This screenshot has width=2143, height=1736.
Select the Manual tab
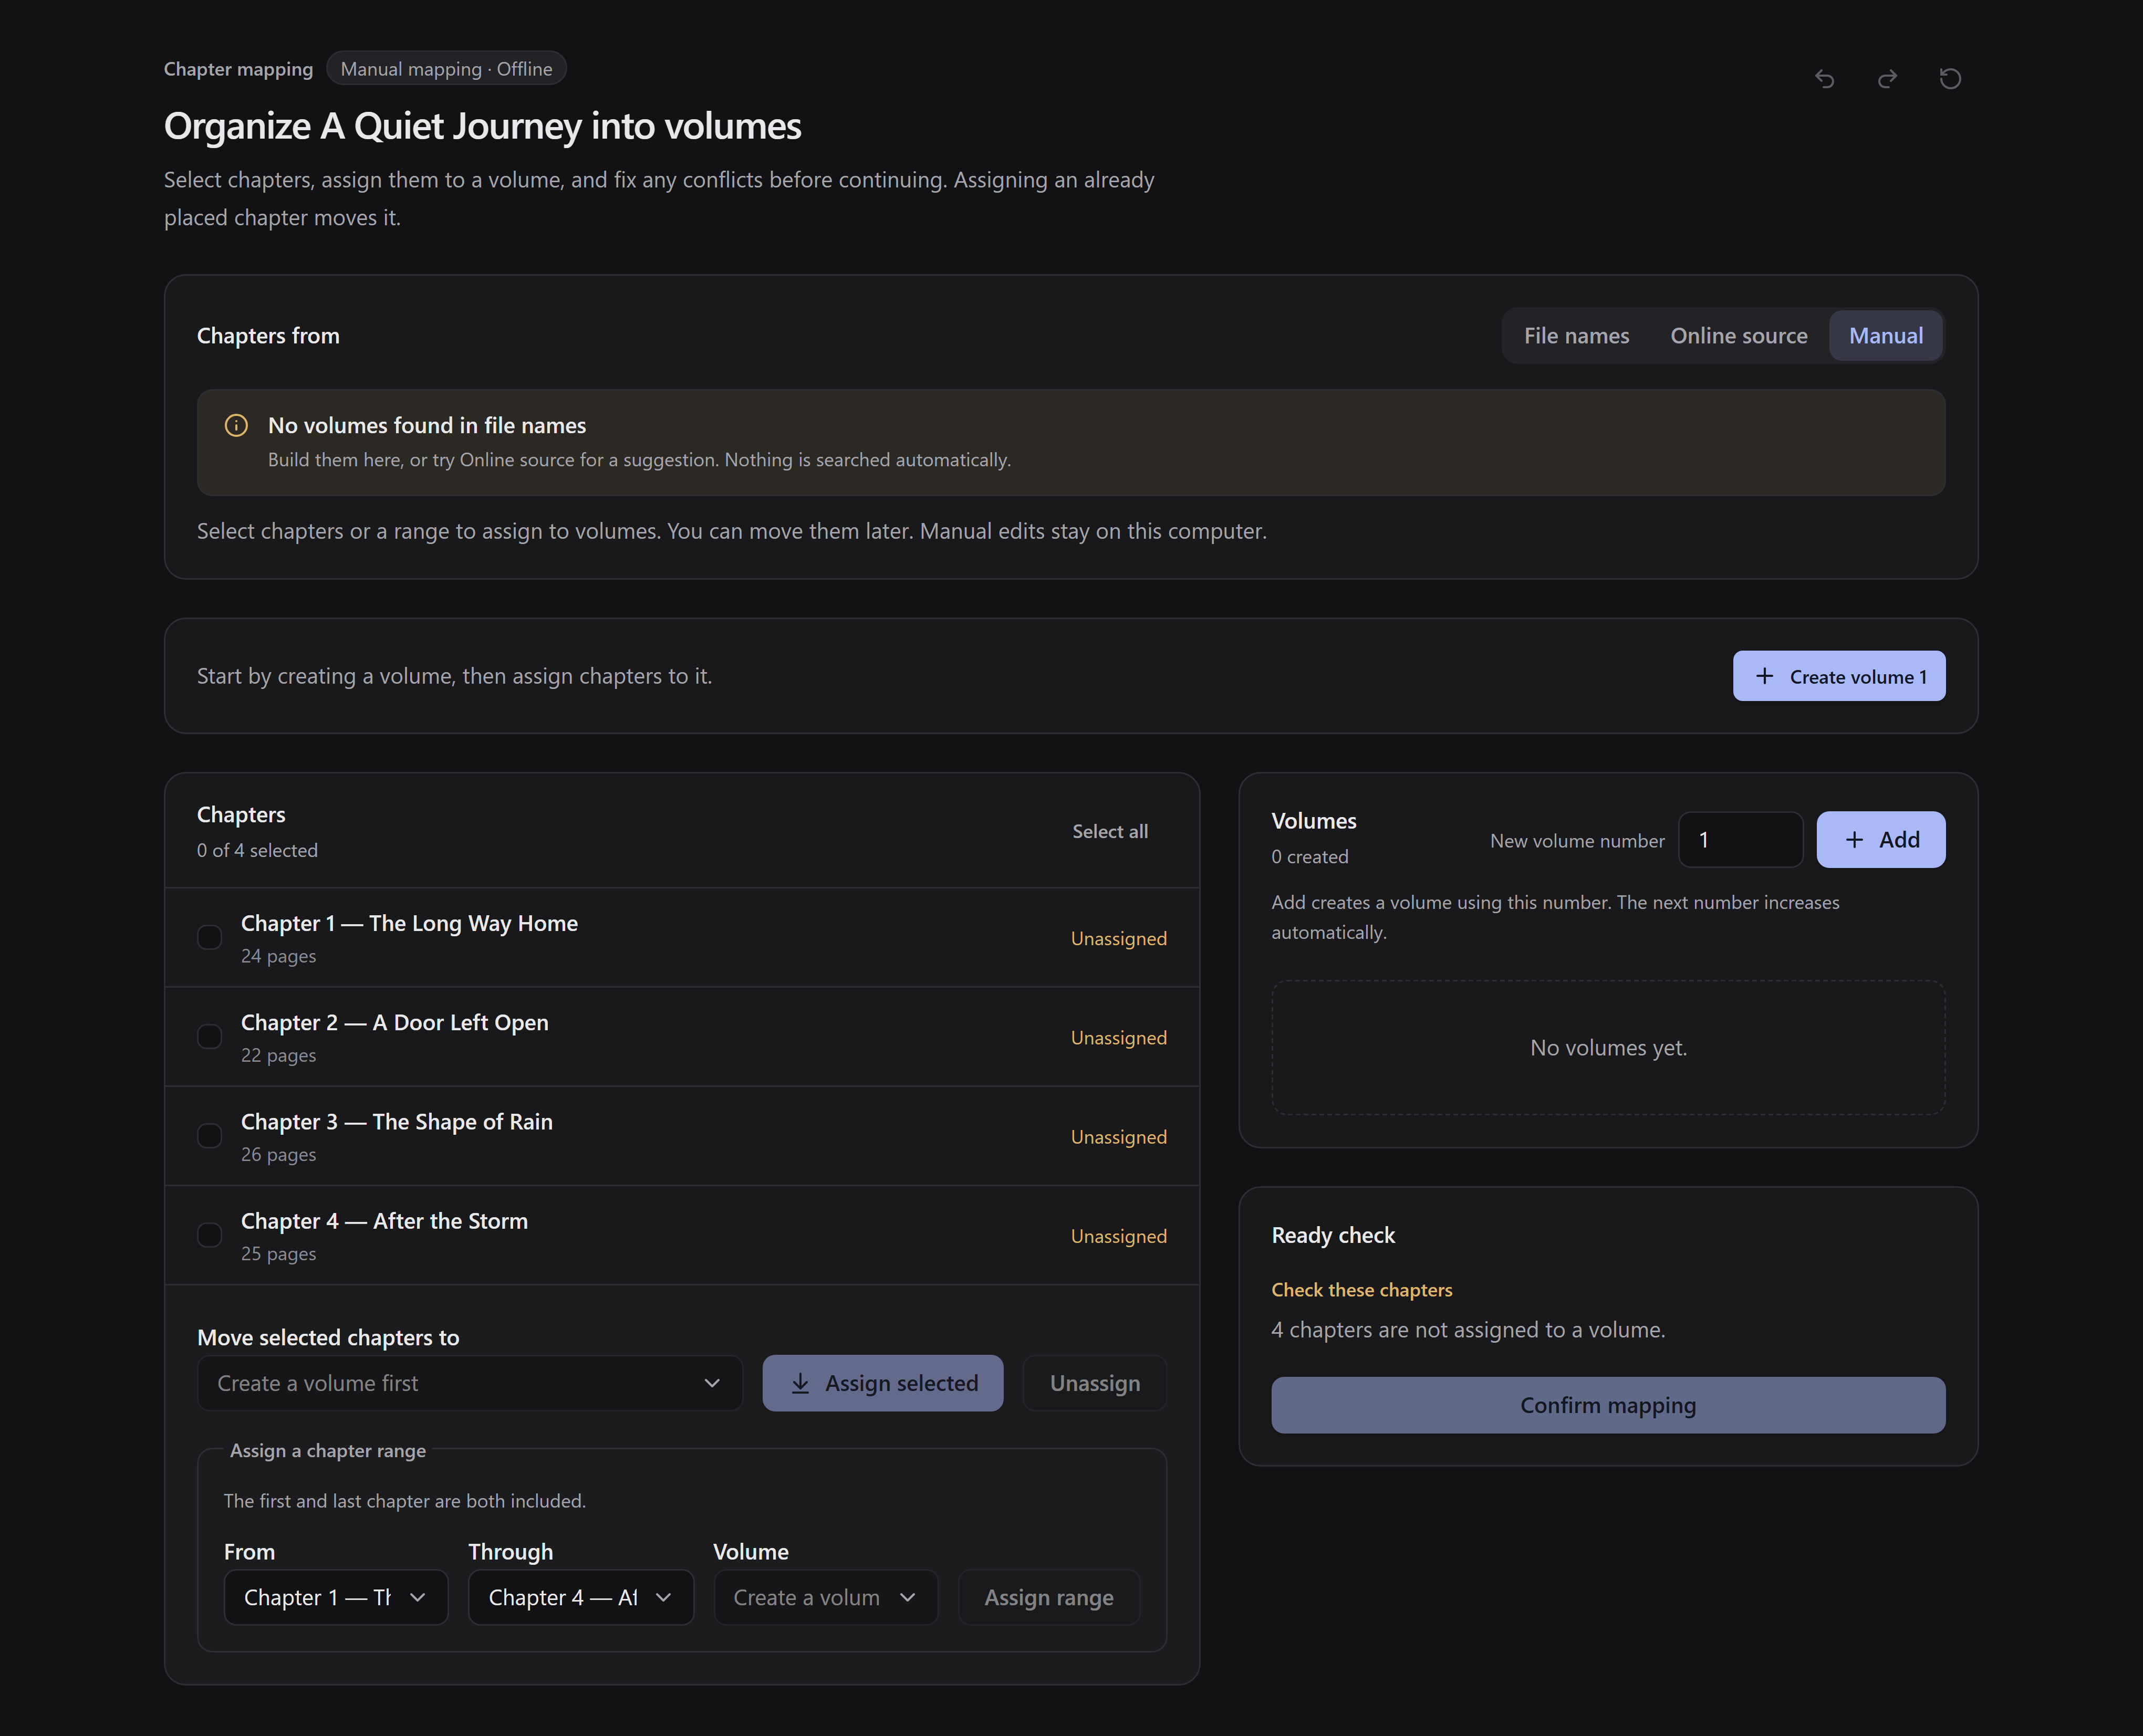[x=1885, y=336]
